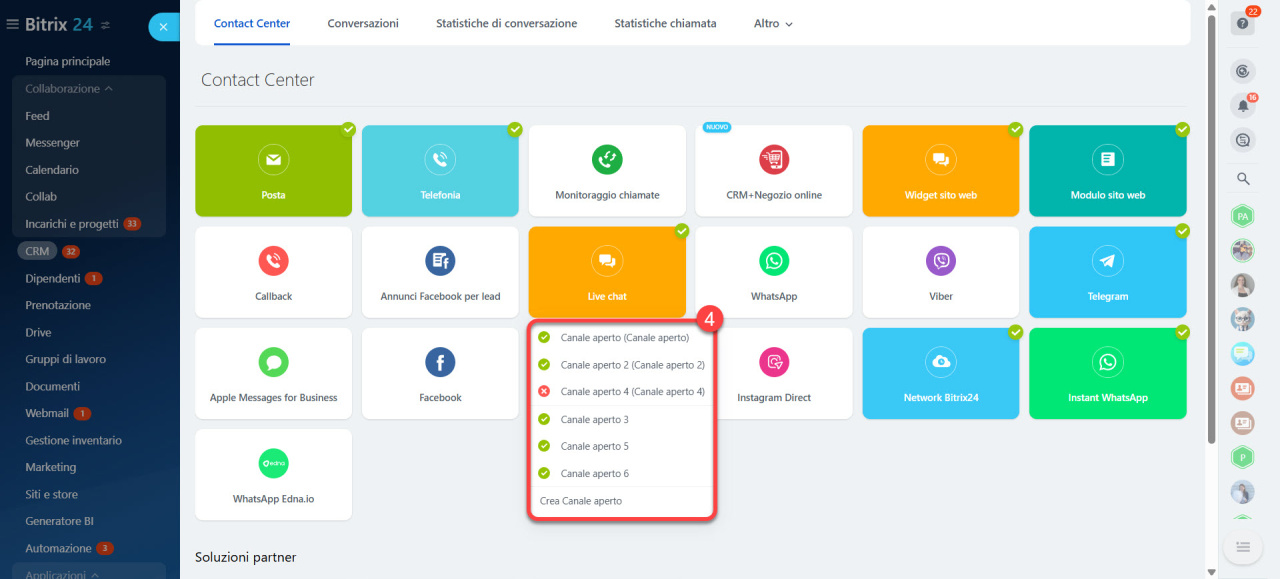1280x579 pixels.
Task: Select Canale aperto 4 (Canale aperto 4)
Action: click(622, 392)
